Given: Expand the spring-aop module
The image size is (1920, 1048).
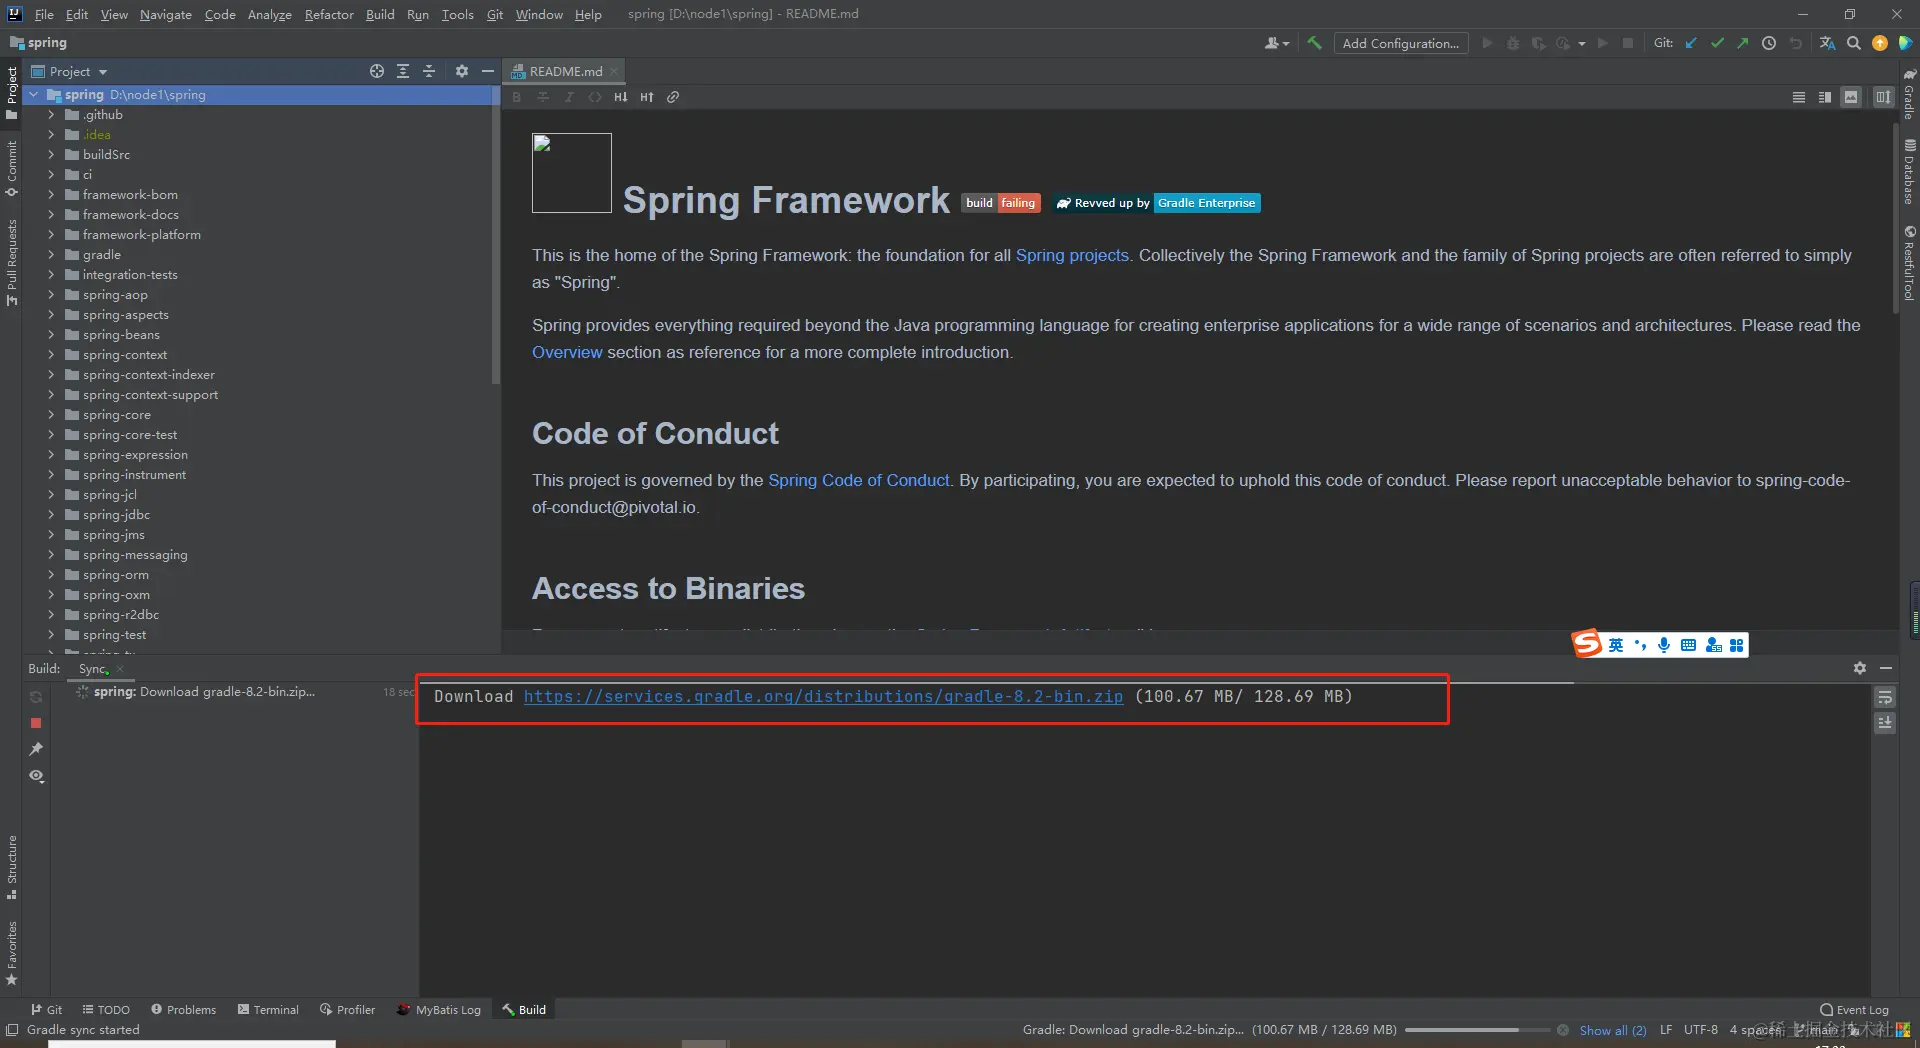Looking at the screenshot, I should coord(51,295).
